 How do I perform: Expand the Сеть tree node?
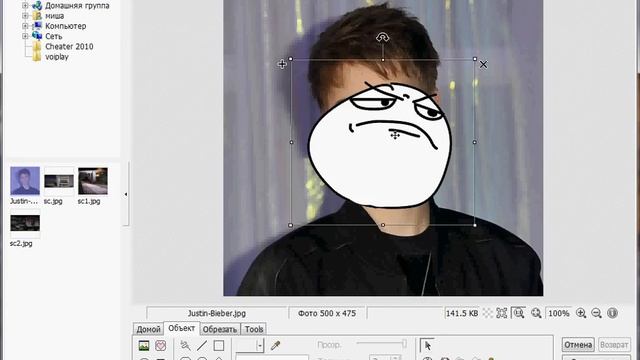25,36
